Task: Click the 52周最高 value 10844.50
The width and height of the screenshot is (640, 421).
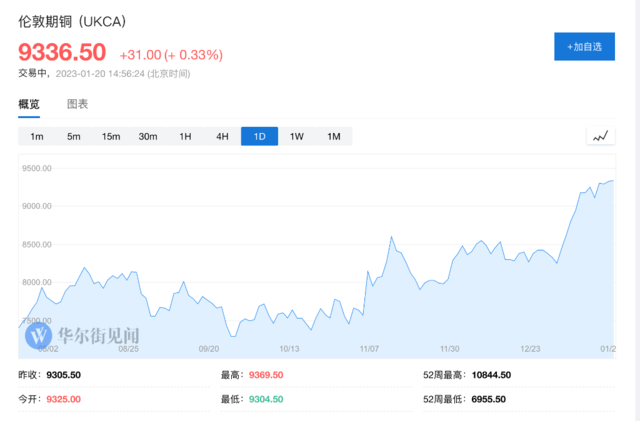Action: pos(491,375)
